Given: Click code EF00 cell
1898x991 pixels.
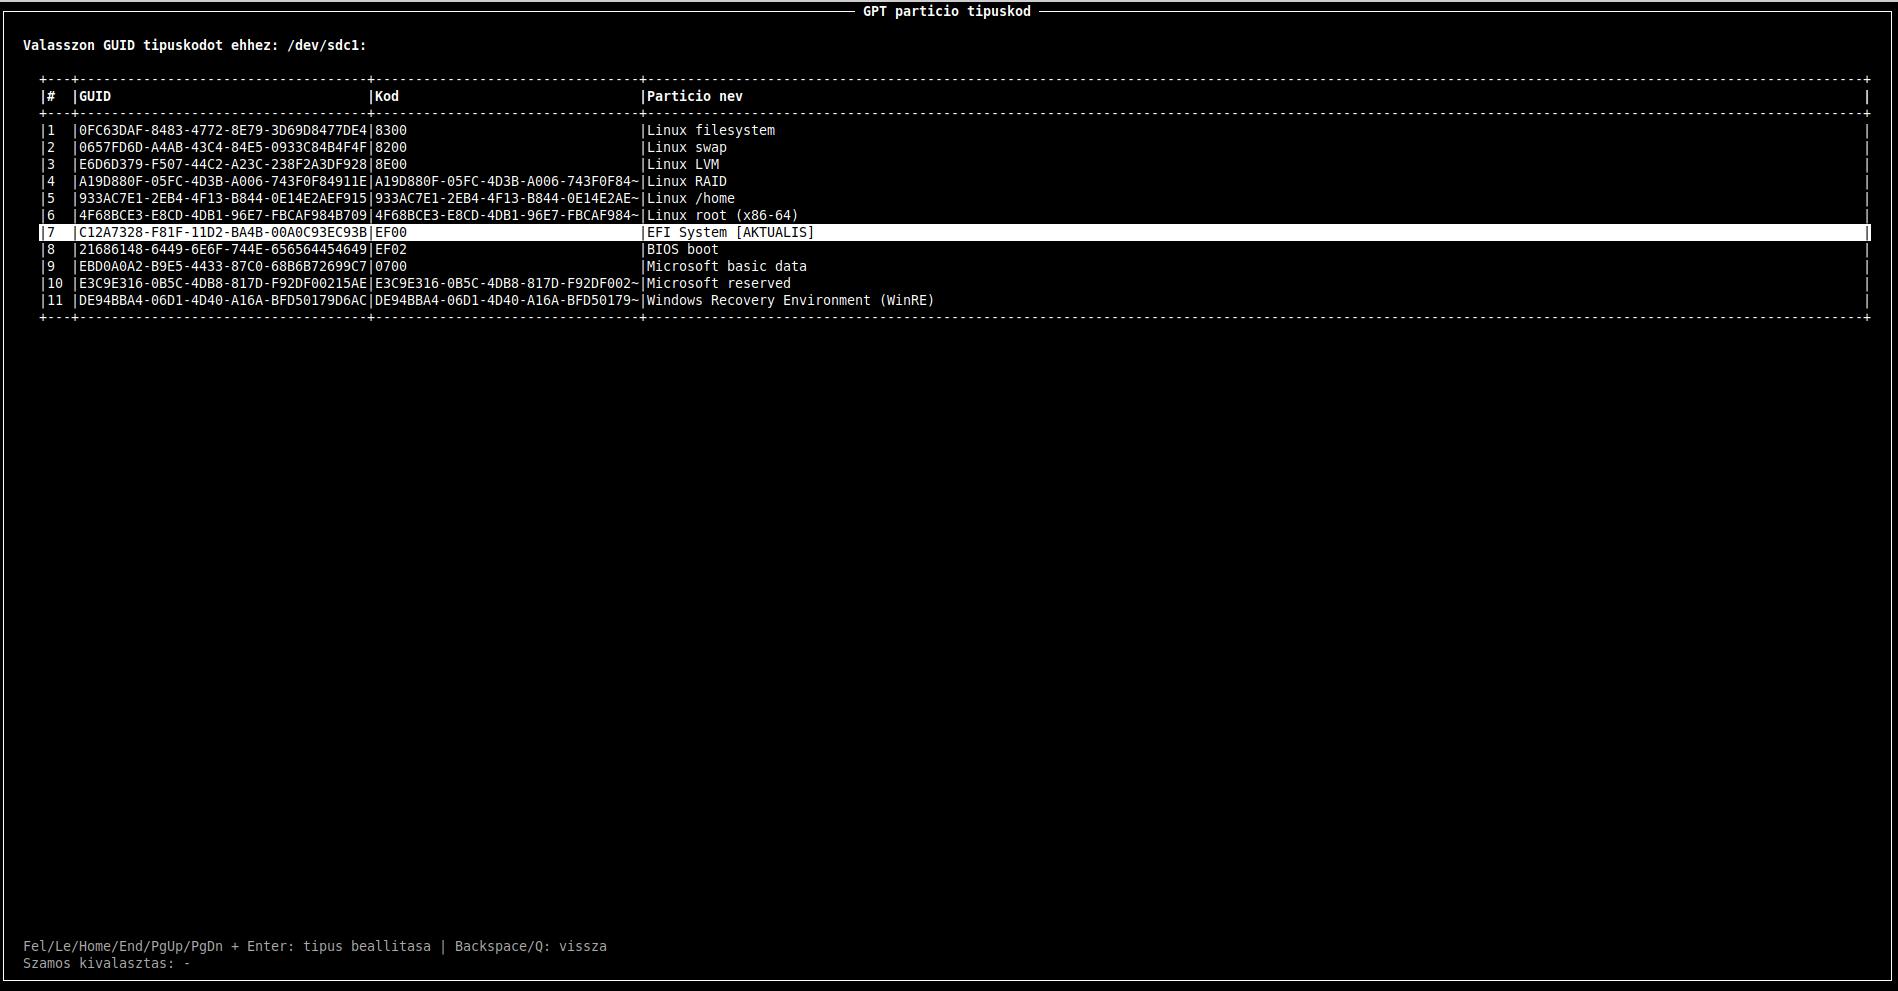Looking at the screenshot, I should click(391, 232).
